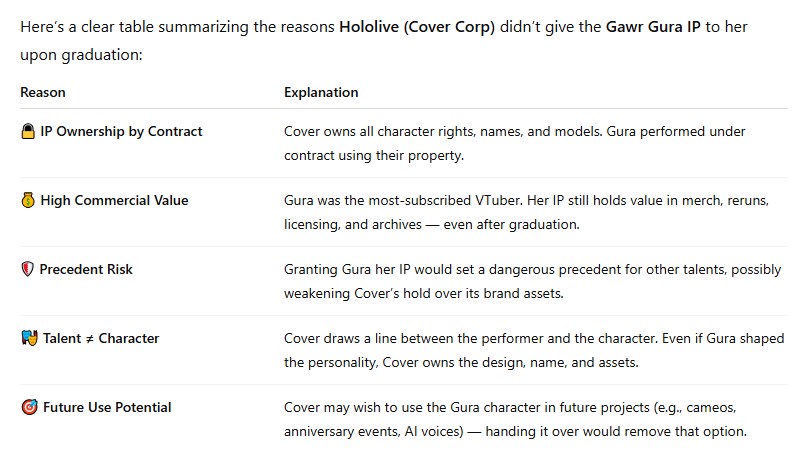The image size is (805, 457).
Task: Click explanation about performer and character line
Action: pos(534,350)
